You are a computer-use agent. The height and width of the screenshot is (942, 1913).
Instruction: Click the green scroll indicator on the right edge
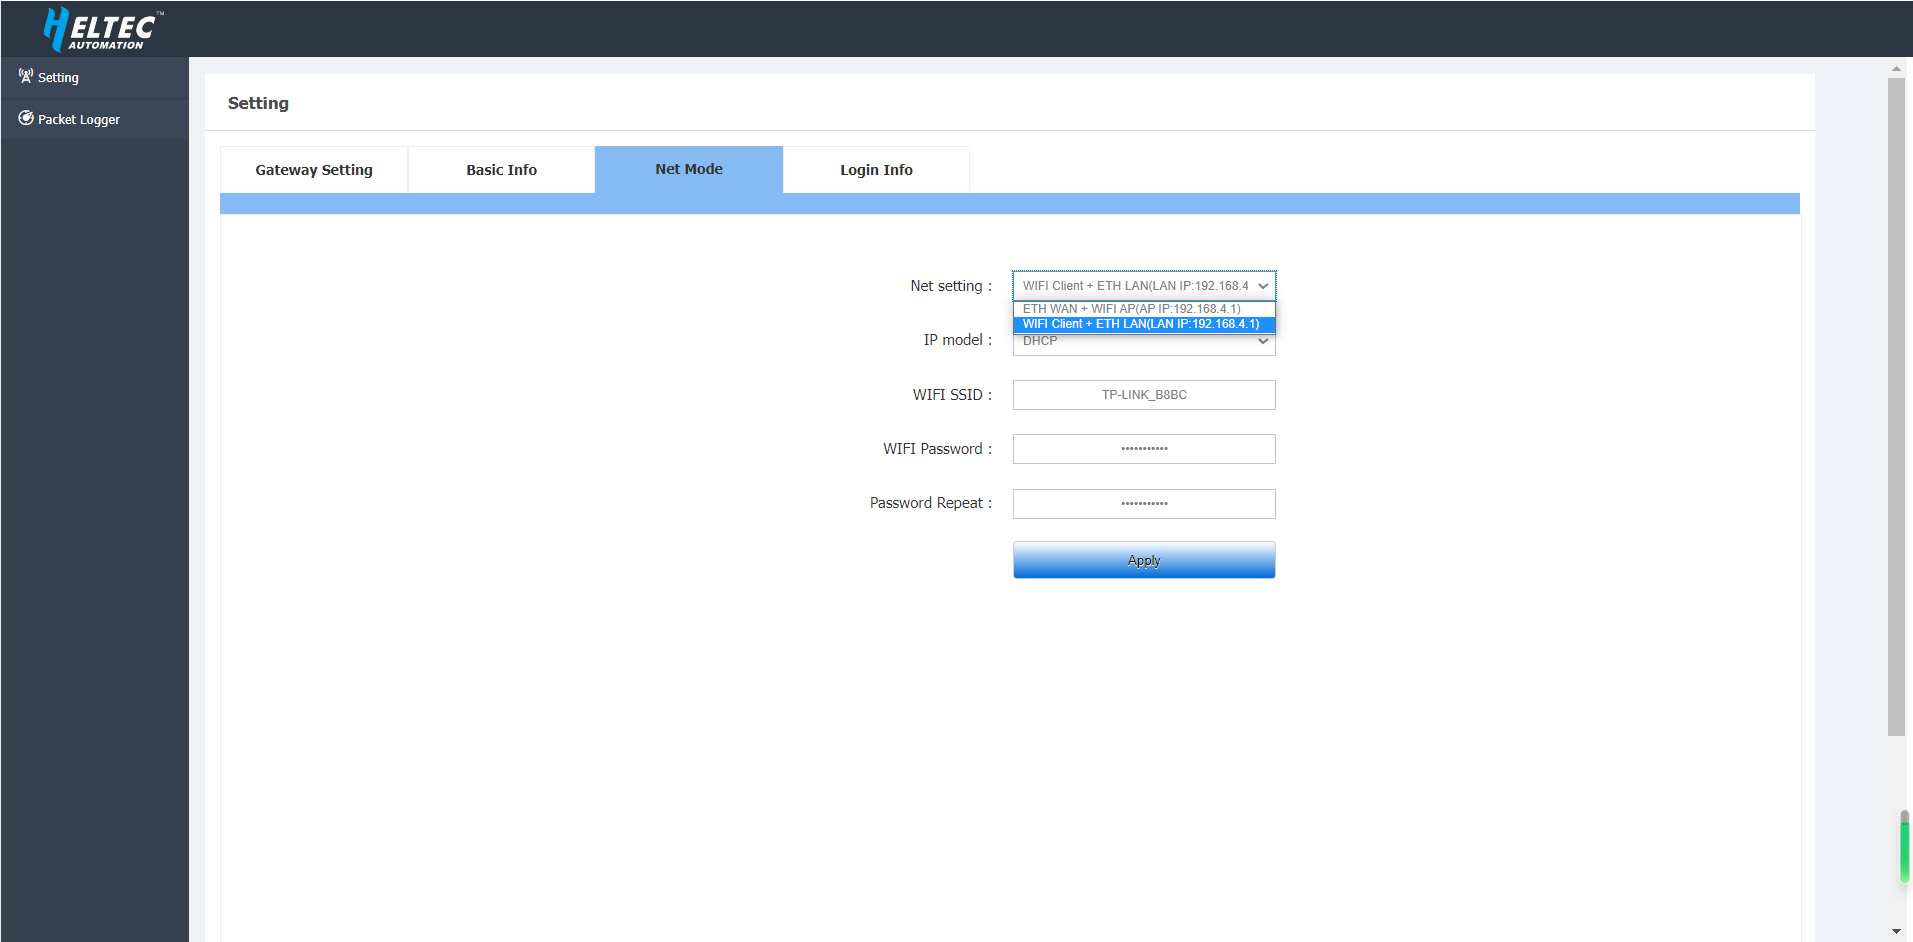[1904, 848]
